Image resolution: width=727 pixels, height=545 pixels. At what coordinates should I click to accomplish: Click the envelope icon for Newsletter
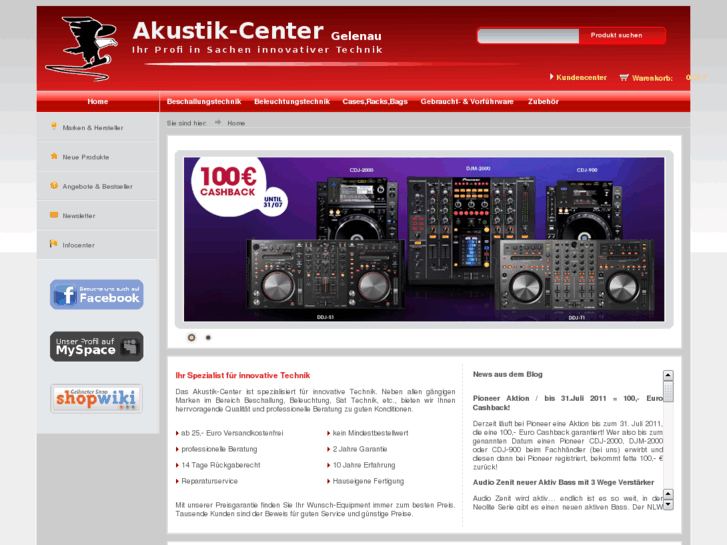click(54, 215)
